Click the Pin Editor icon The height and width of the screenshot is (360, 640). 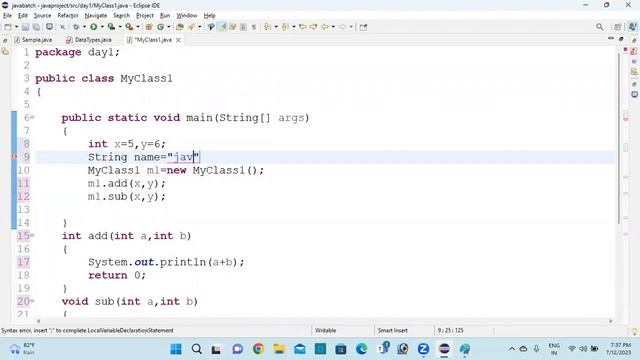363,27
